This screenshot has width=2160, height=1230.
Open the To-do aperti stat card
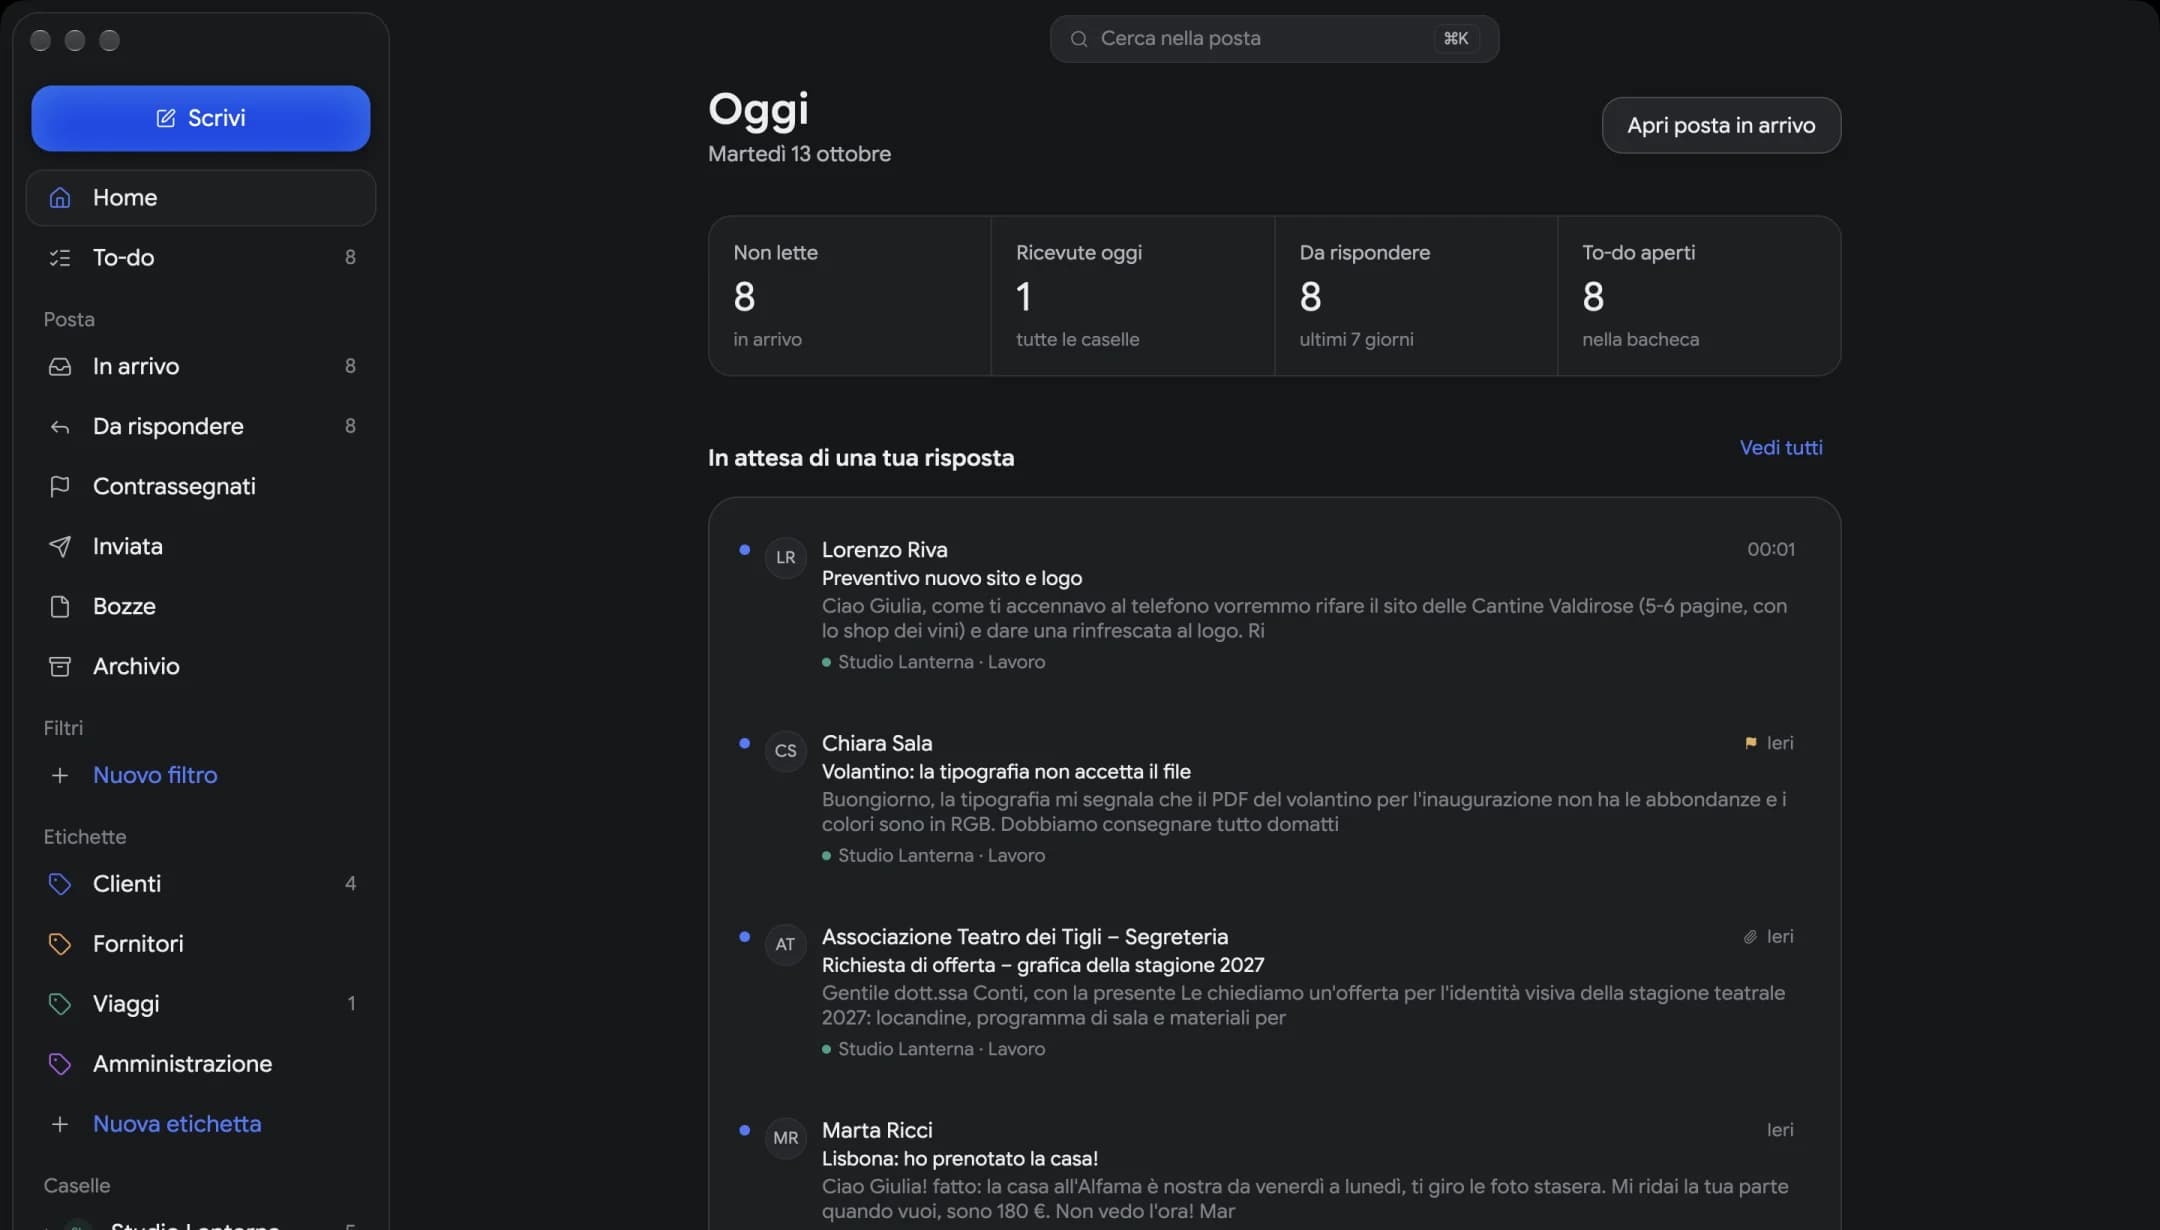click(1699, 296)
